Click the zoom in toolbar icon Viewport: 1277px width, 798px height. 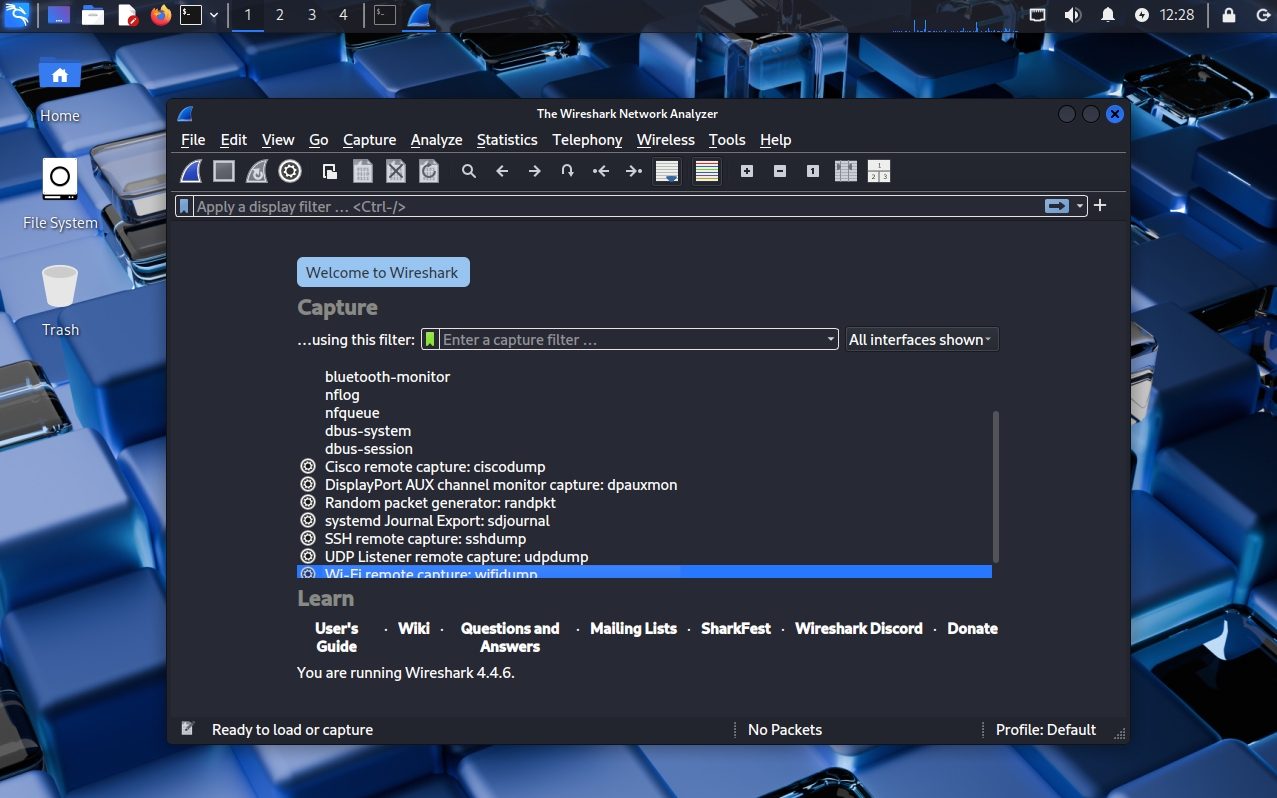[746, 171]
